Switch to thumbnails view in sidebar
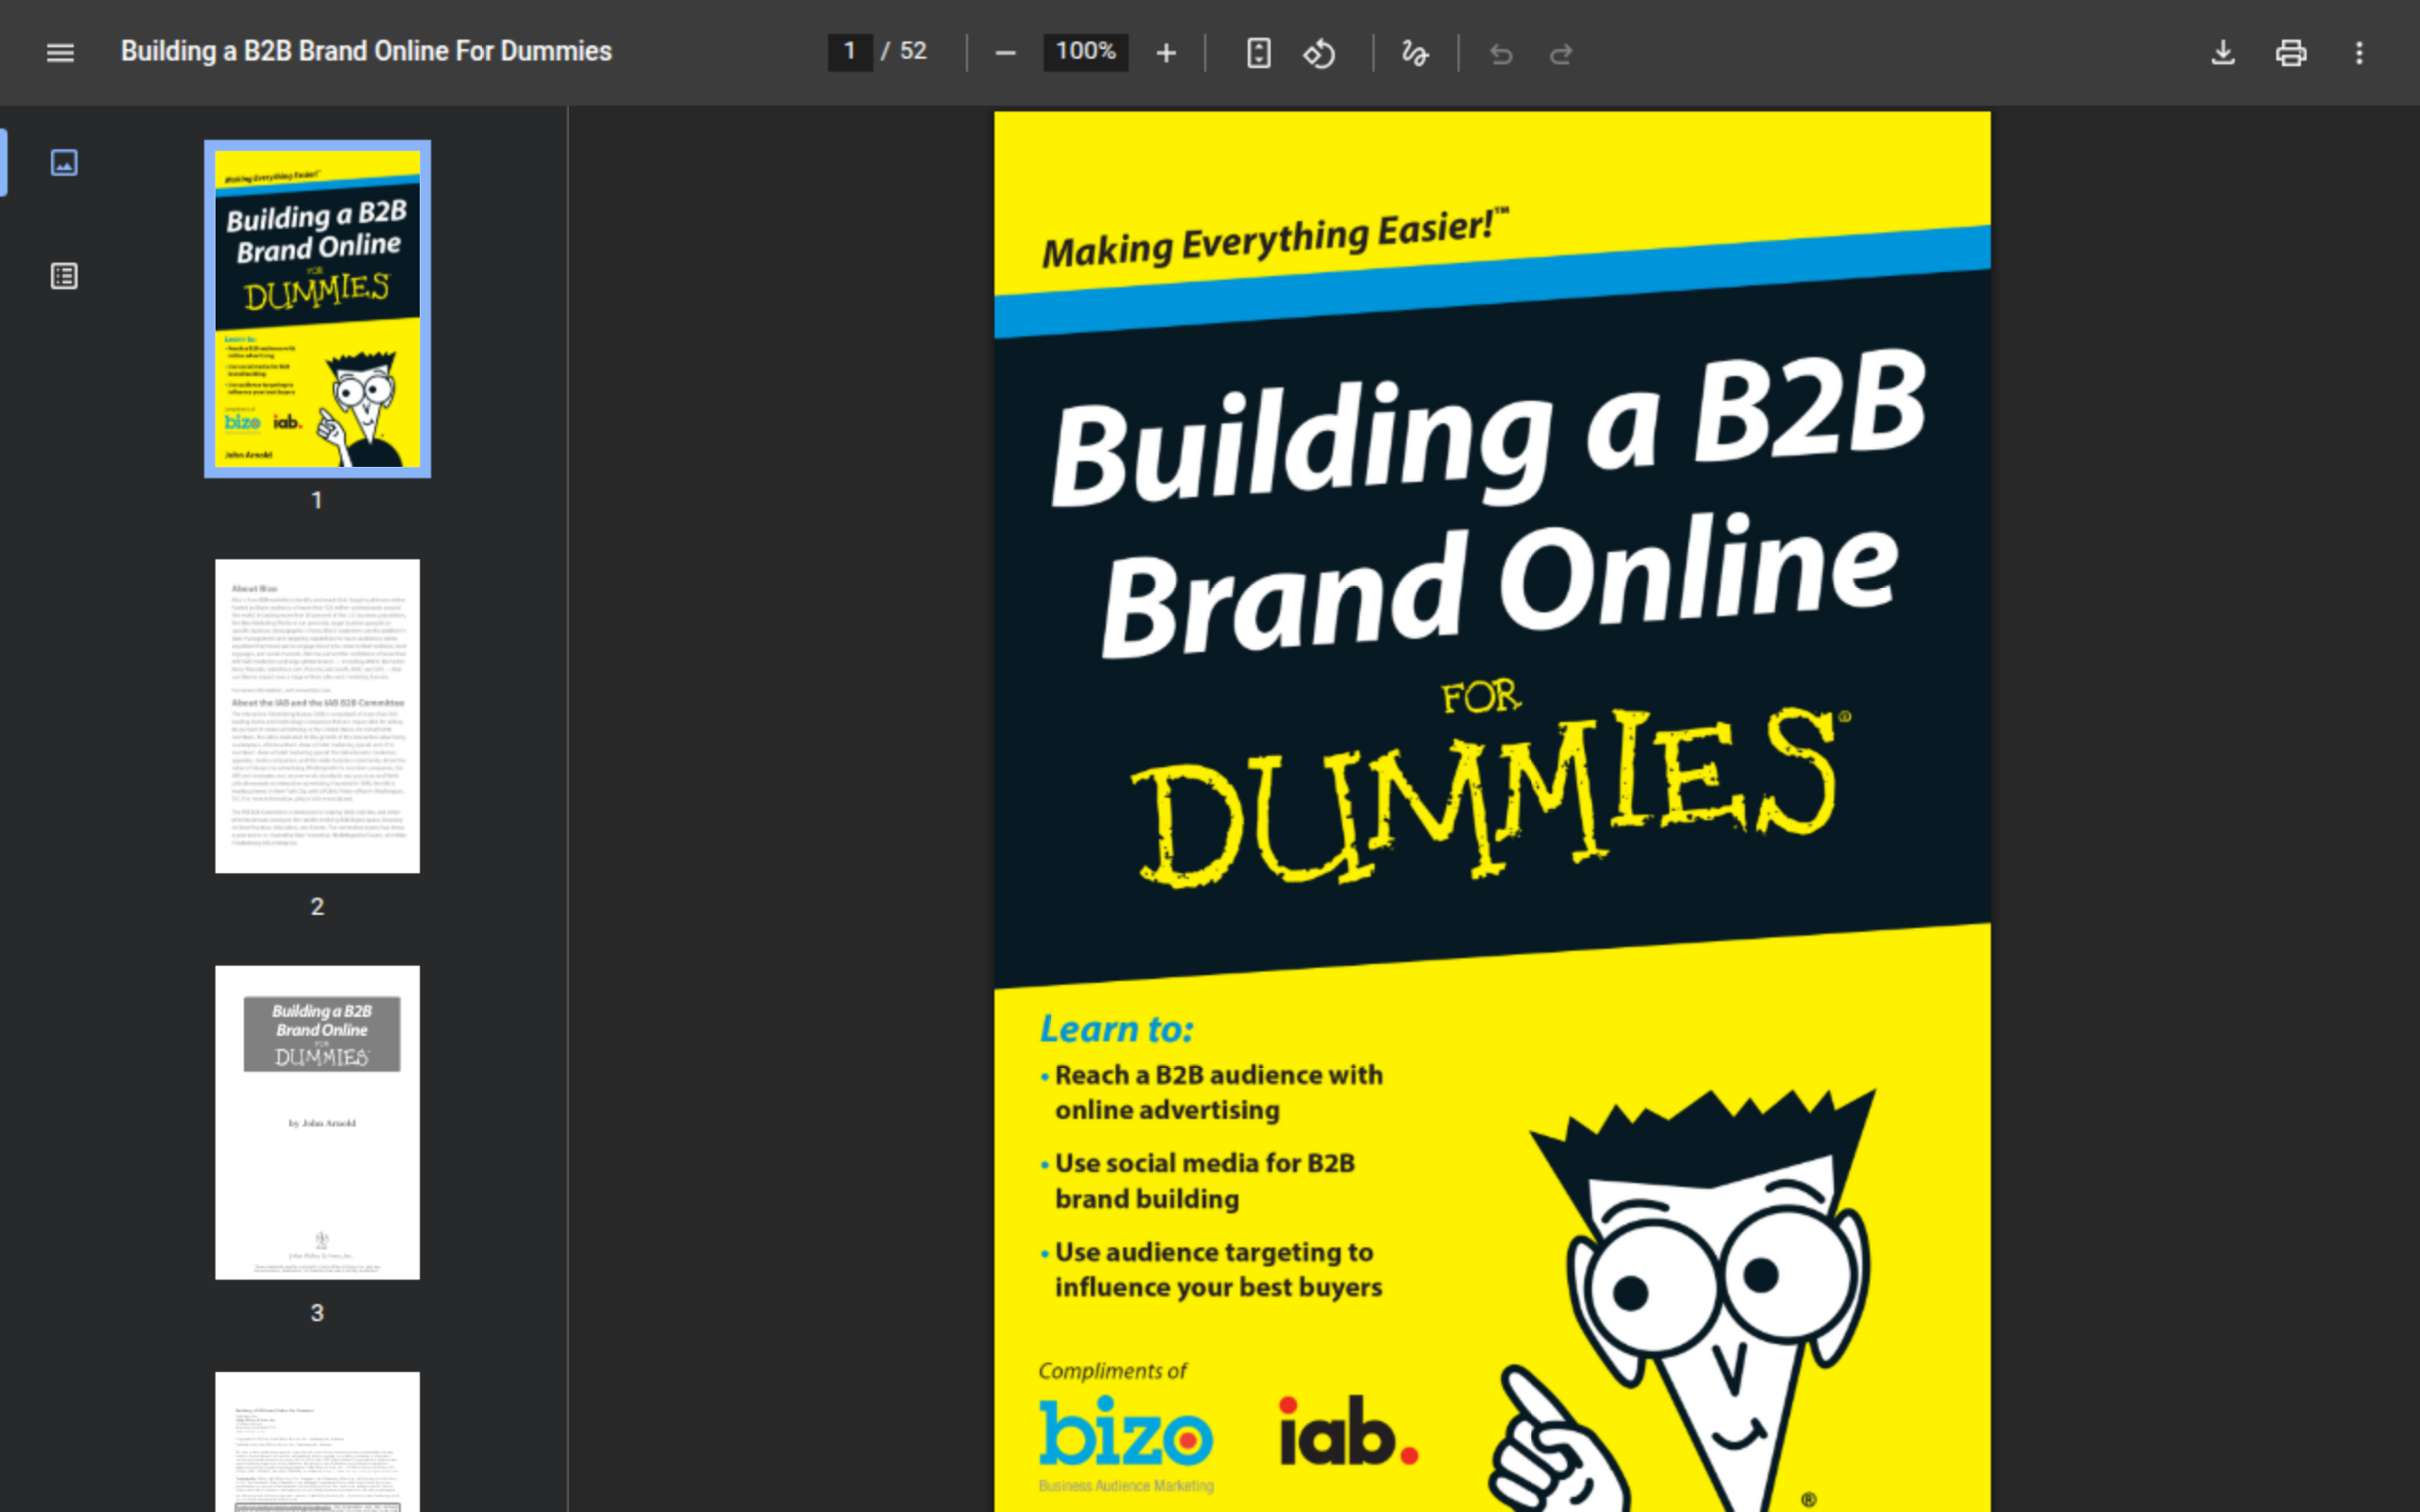 coord(64,162)
